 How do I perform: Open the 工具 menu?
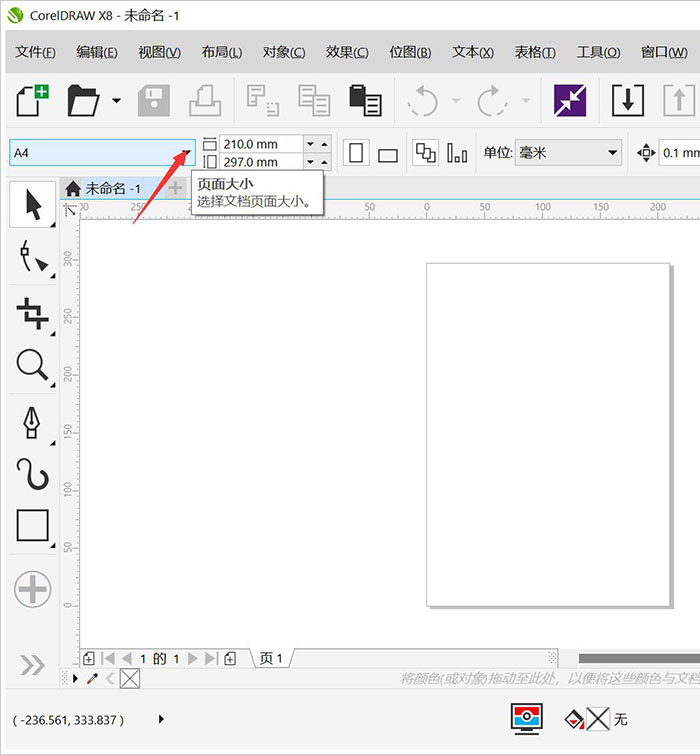click(x=598, y=52)
